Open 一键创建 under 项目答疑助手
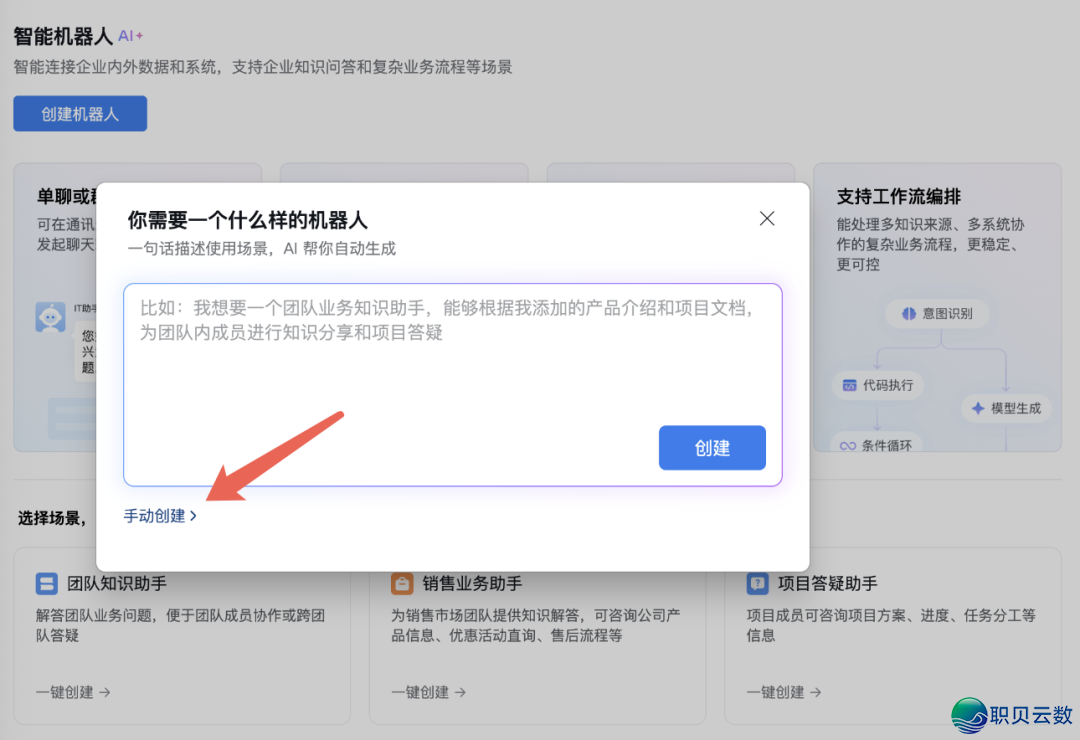1080x740 pixels. (776, 692)
